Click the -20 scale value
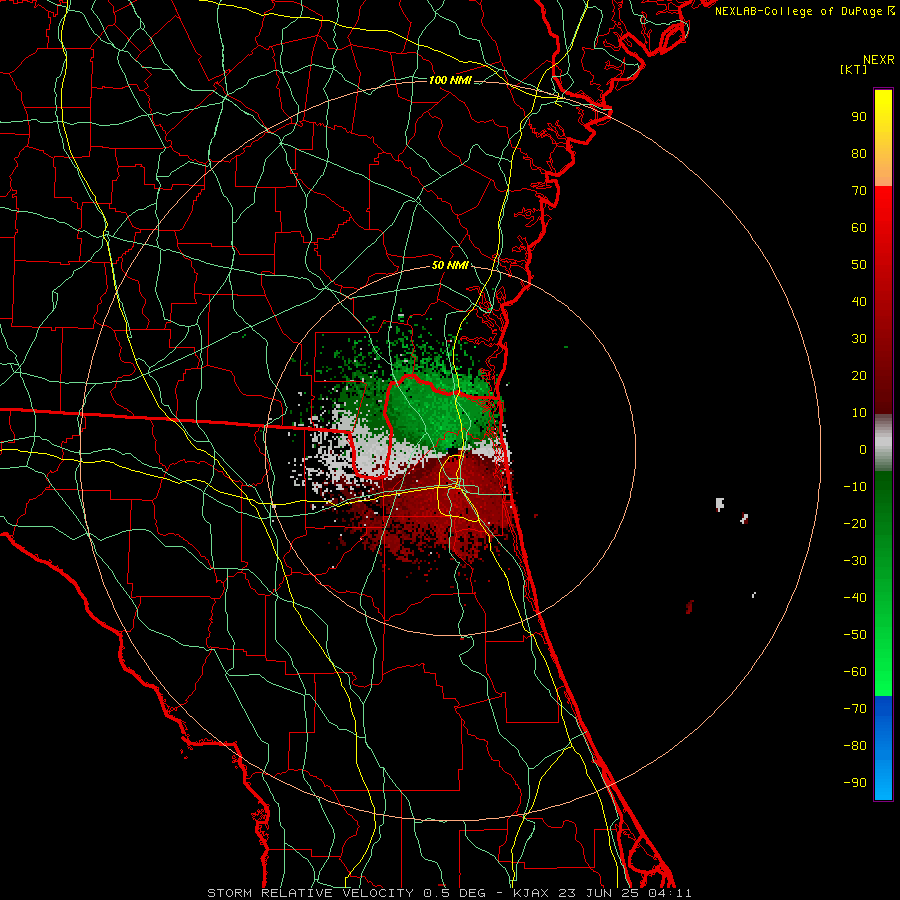The height and width of the screenshot is (900, 900). click(x=855, y=524)
